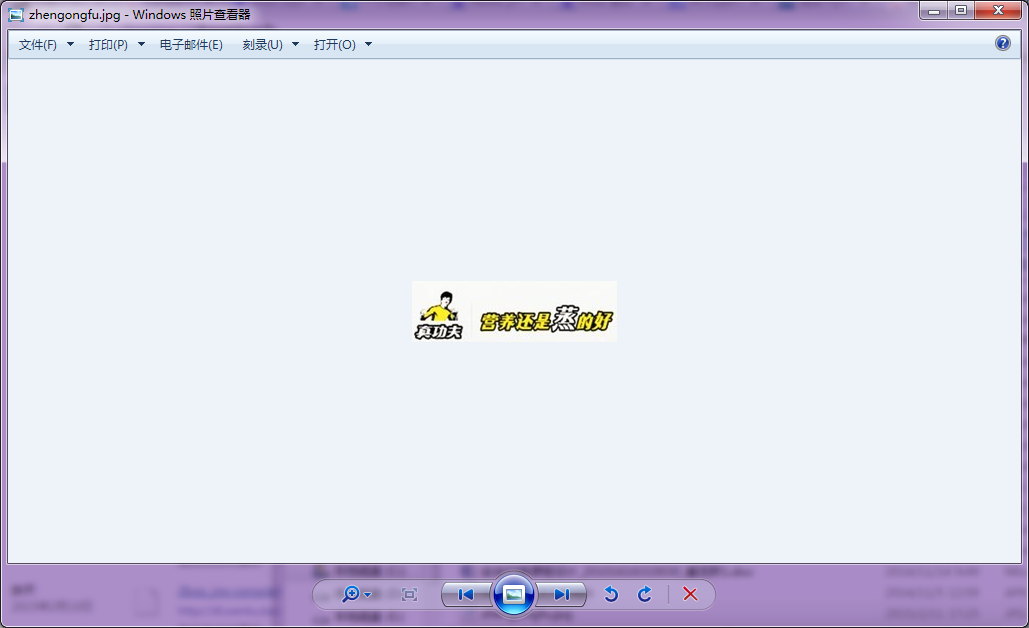Click the 电子邮件(E) menu item
Viewport: 1029px width, 628px height.
pos(191,45)
